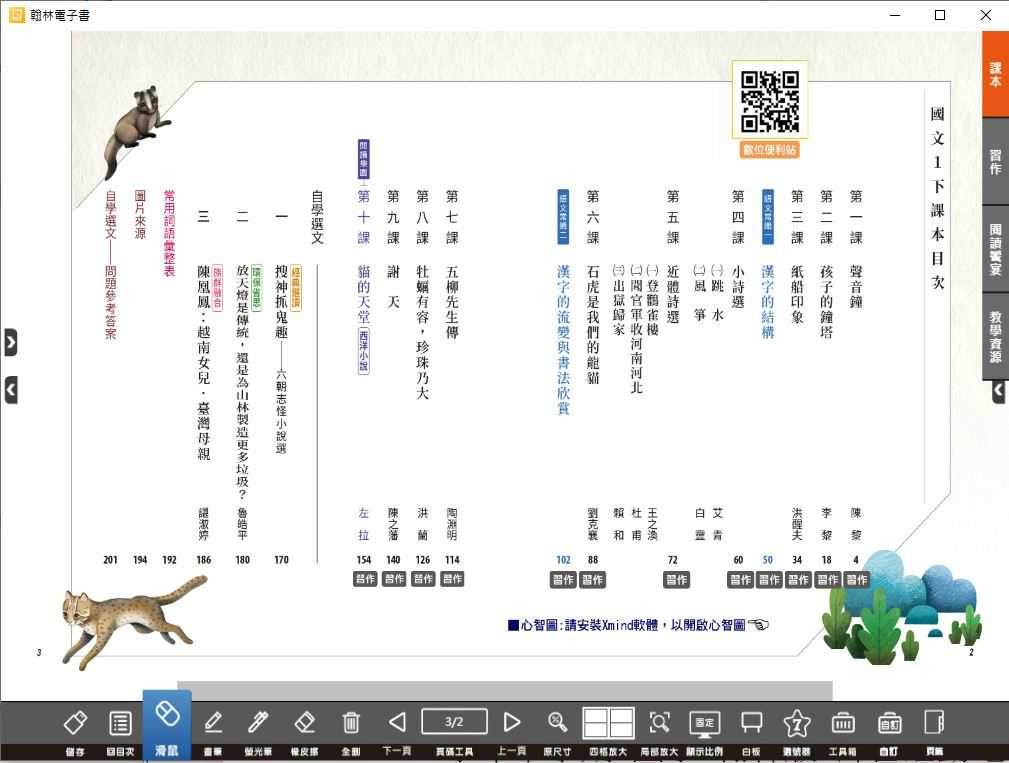Open the 習作 button under page 88
Image resolution: width=1009 pixels, height=763 pixels.
[x=593, y=580]
